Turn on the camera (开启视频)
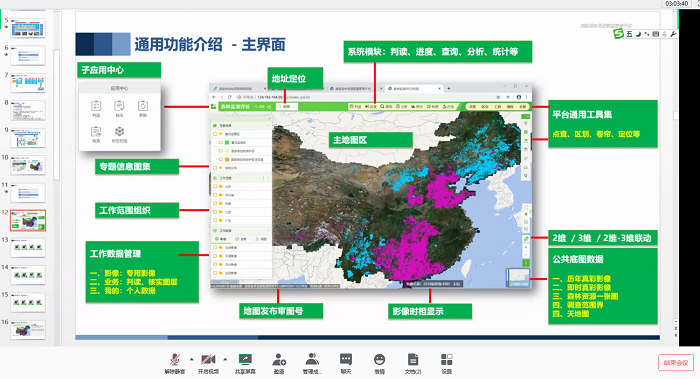Screen dimensions: 700x379 point(208,363)
